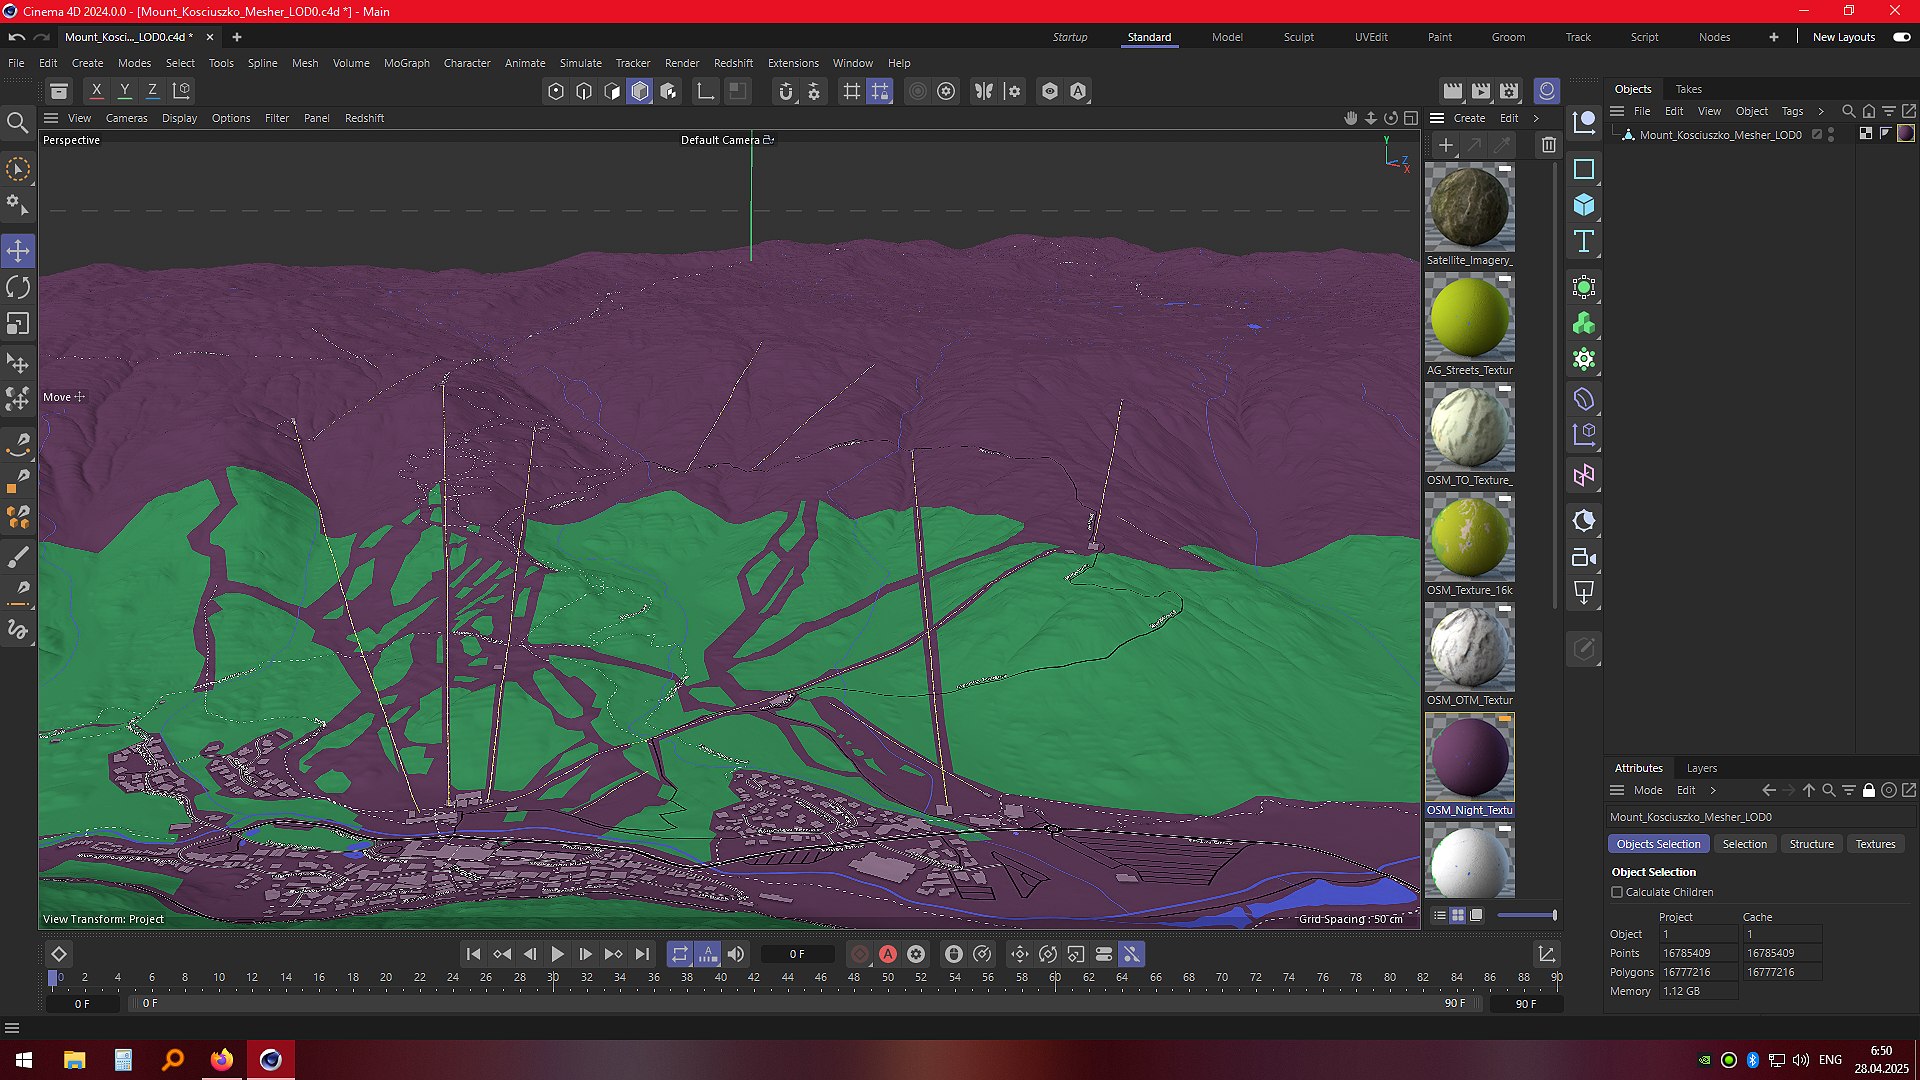Screen dimensions: 1920x1080
Task: Expand more Object Manager menus chevron
Action: click(1821, 111)
